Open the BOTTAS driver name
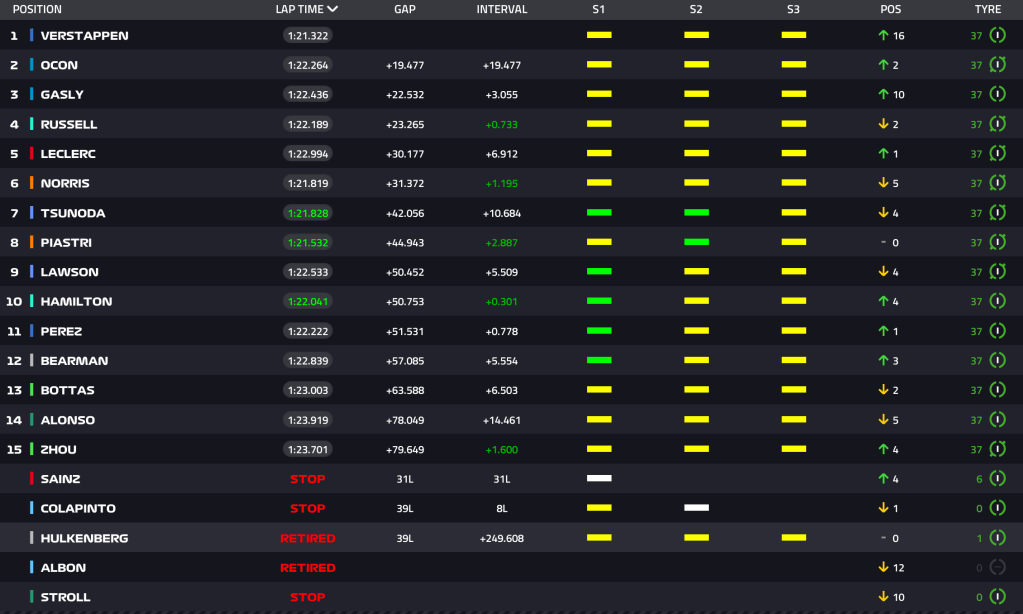This screenshot has width=1023, height=614. [67, 390]
